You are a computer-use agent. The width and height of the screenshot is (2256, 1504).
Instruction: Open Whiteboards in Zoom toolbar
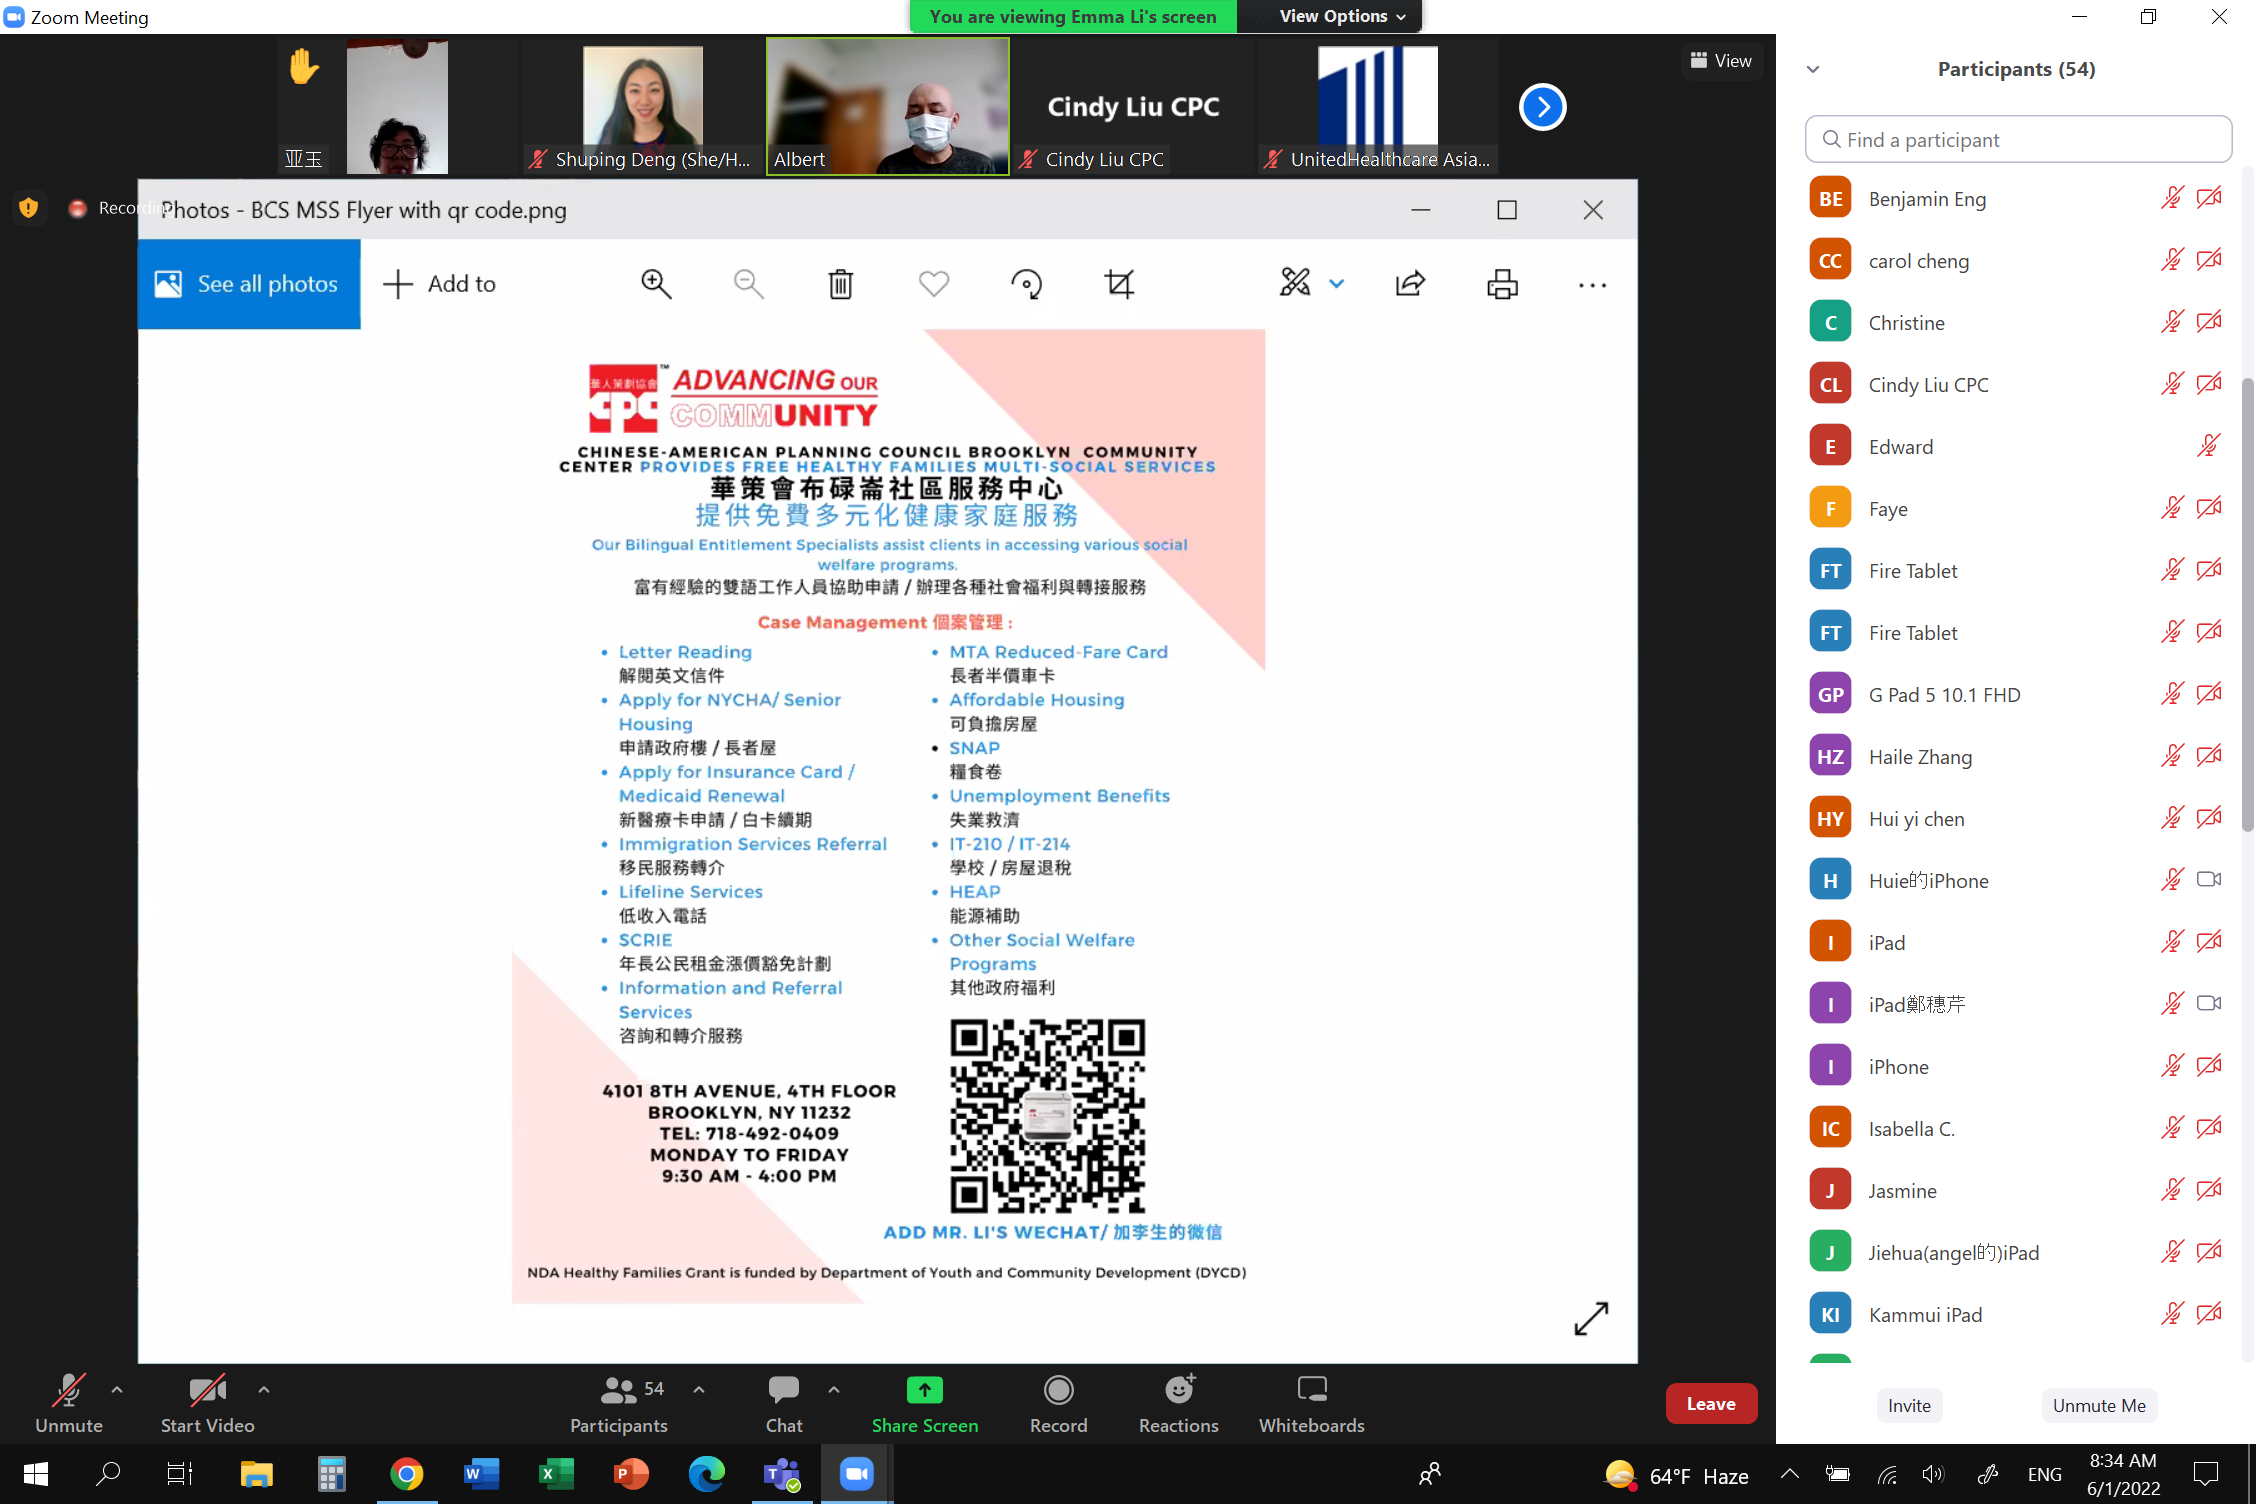coord(1311,1404)
